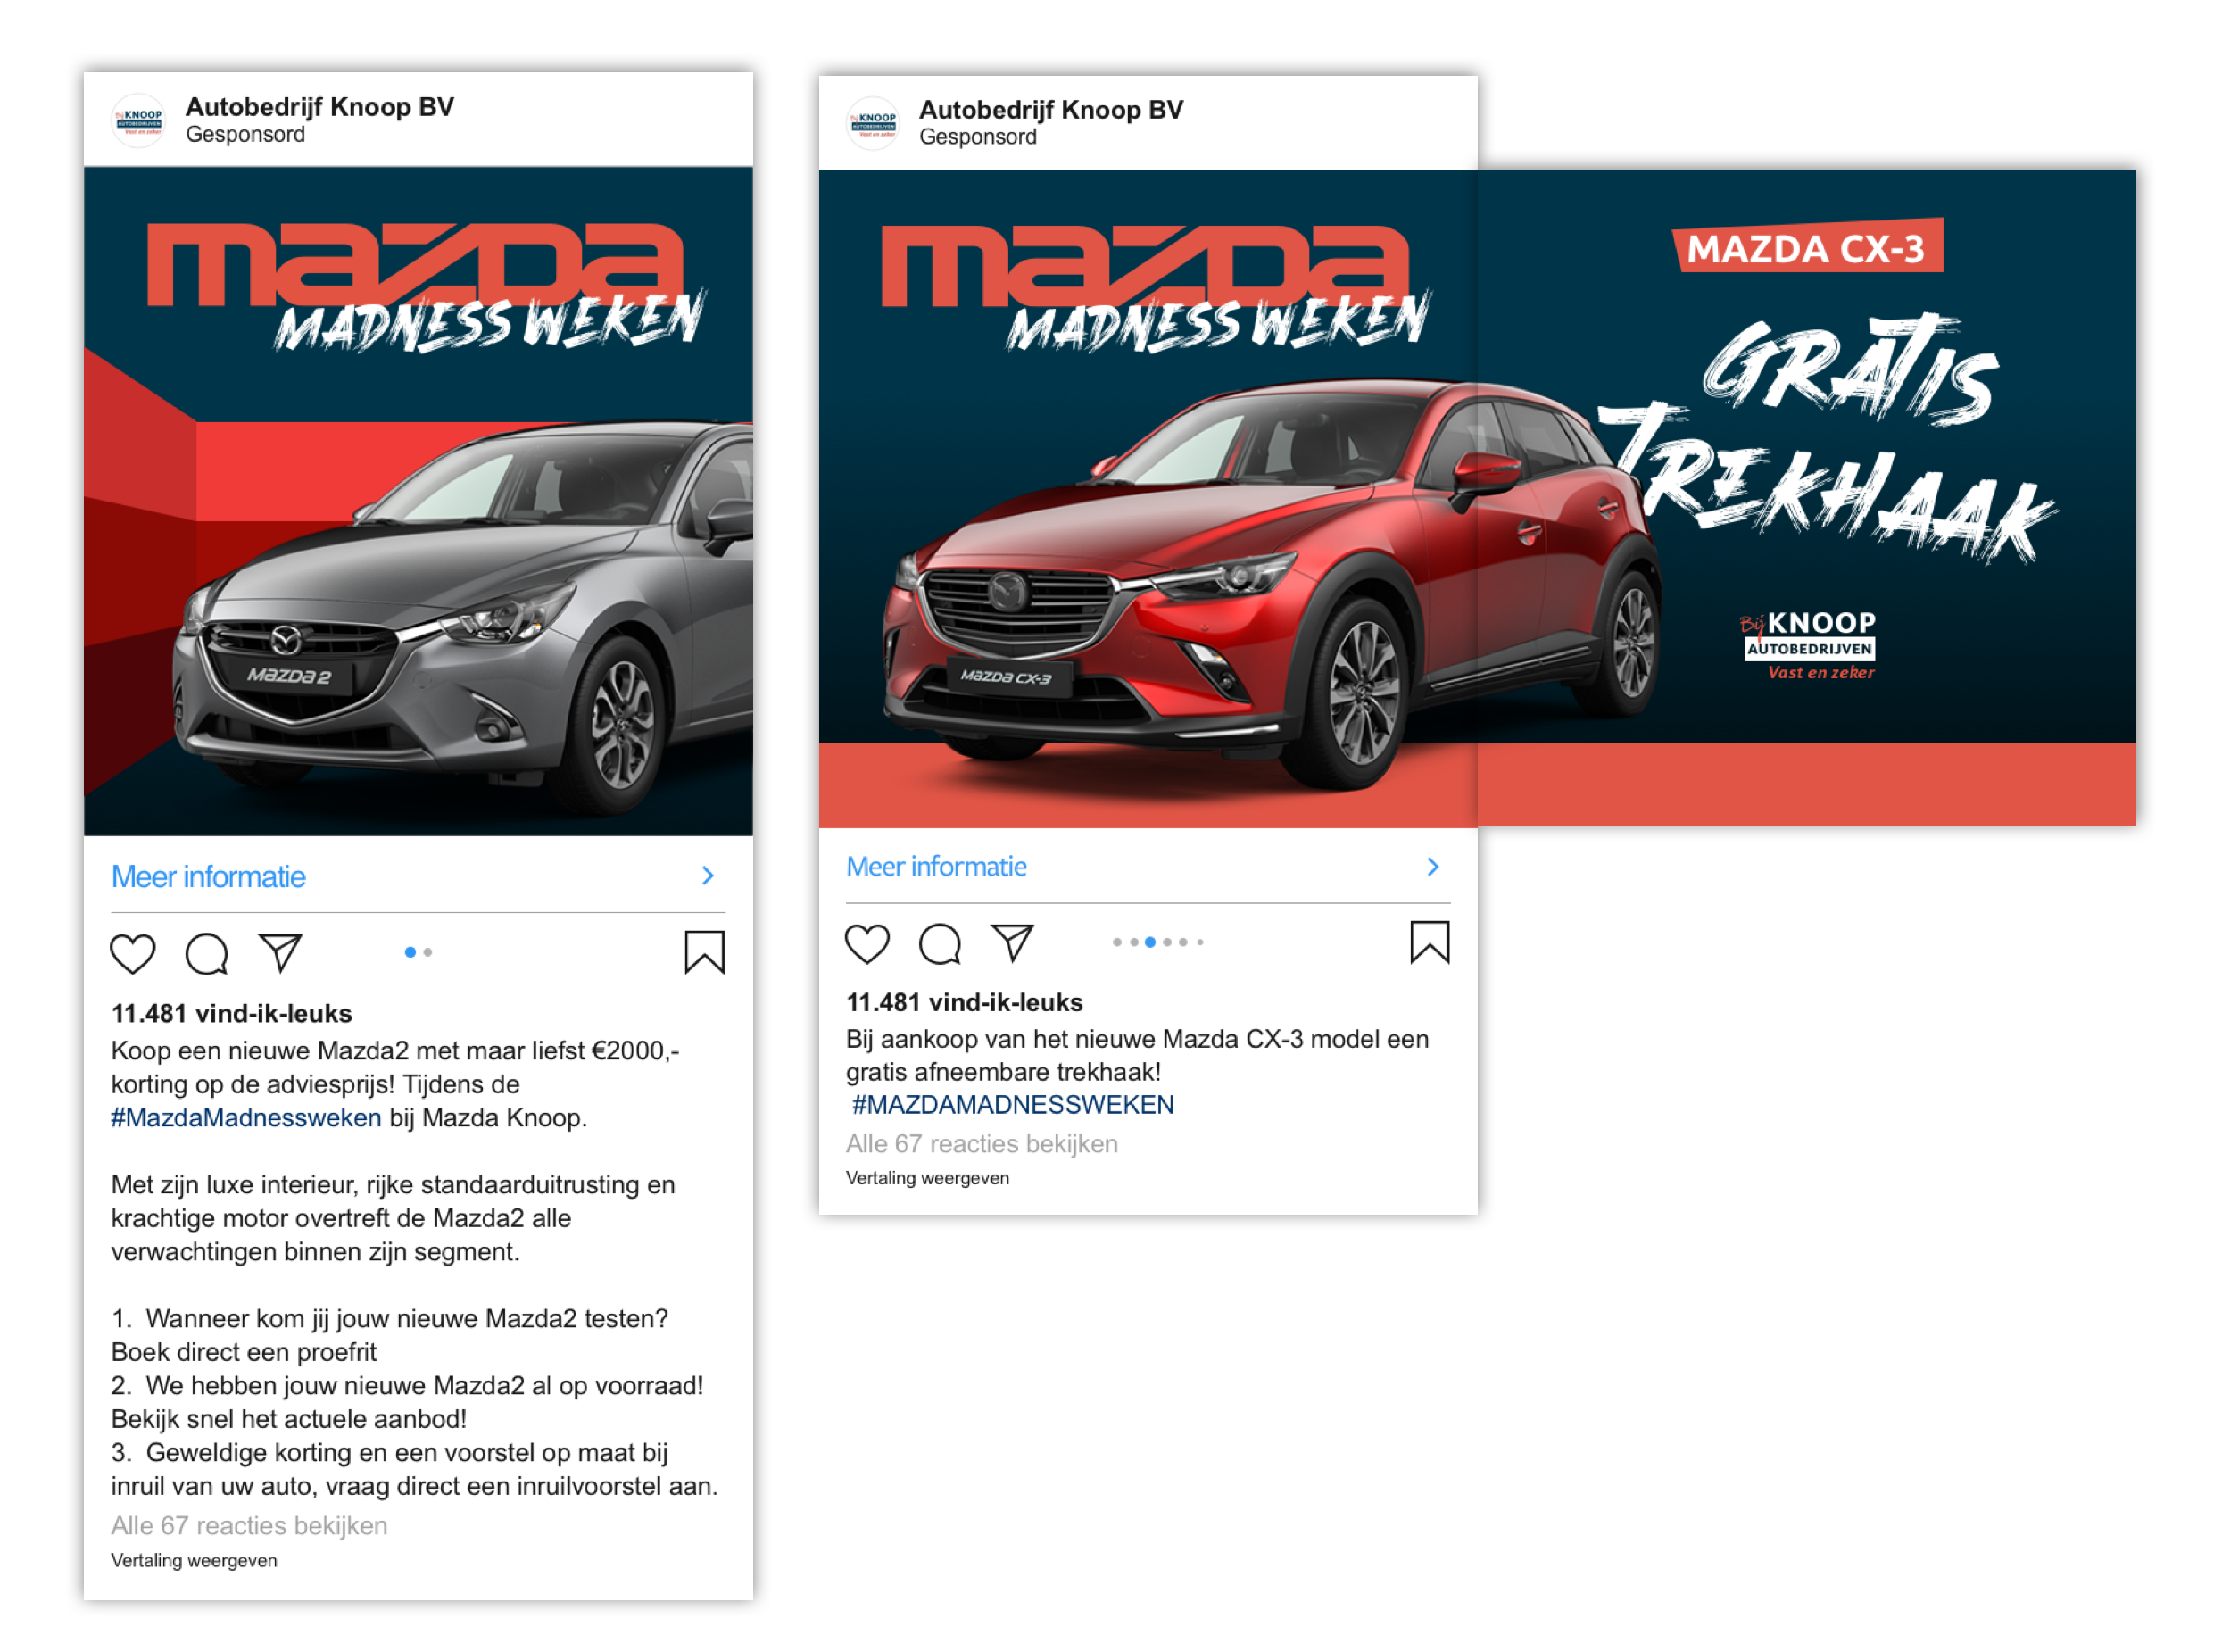Show translation on the CX-3 post
This screenshot has height=1652, width=2222.
click(927, 1178)
